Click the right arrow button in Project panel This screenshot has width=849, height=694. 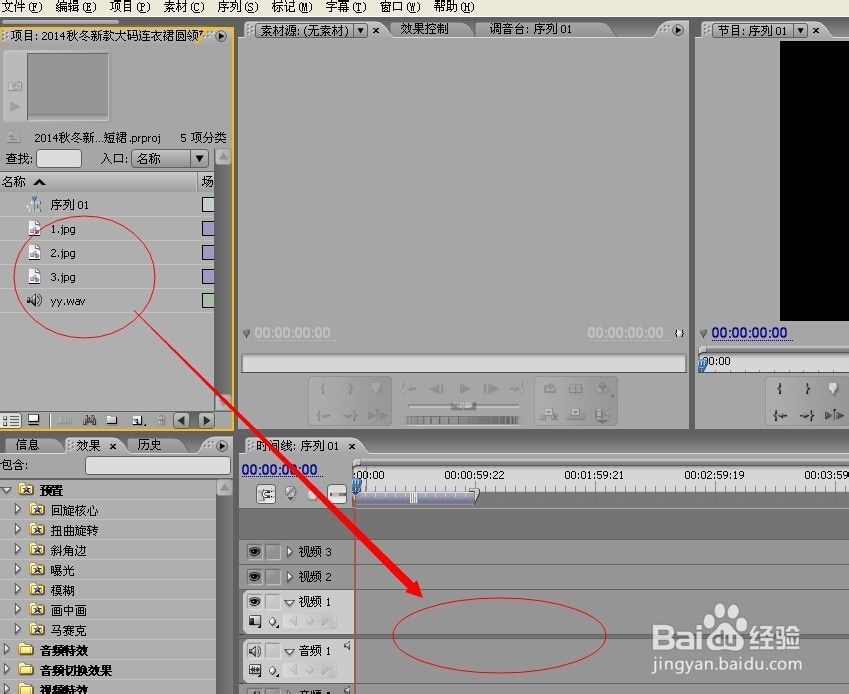pyautogui.click(x=206, y=421)
